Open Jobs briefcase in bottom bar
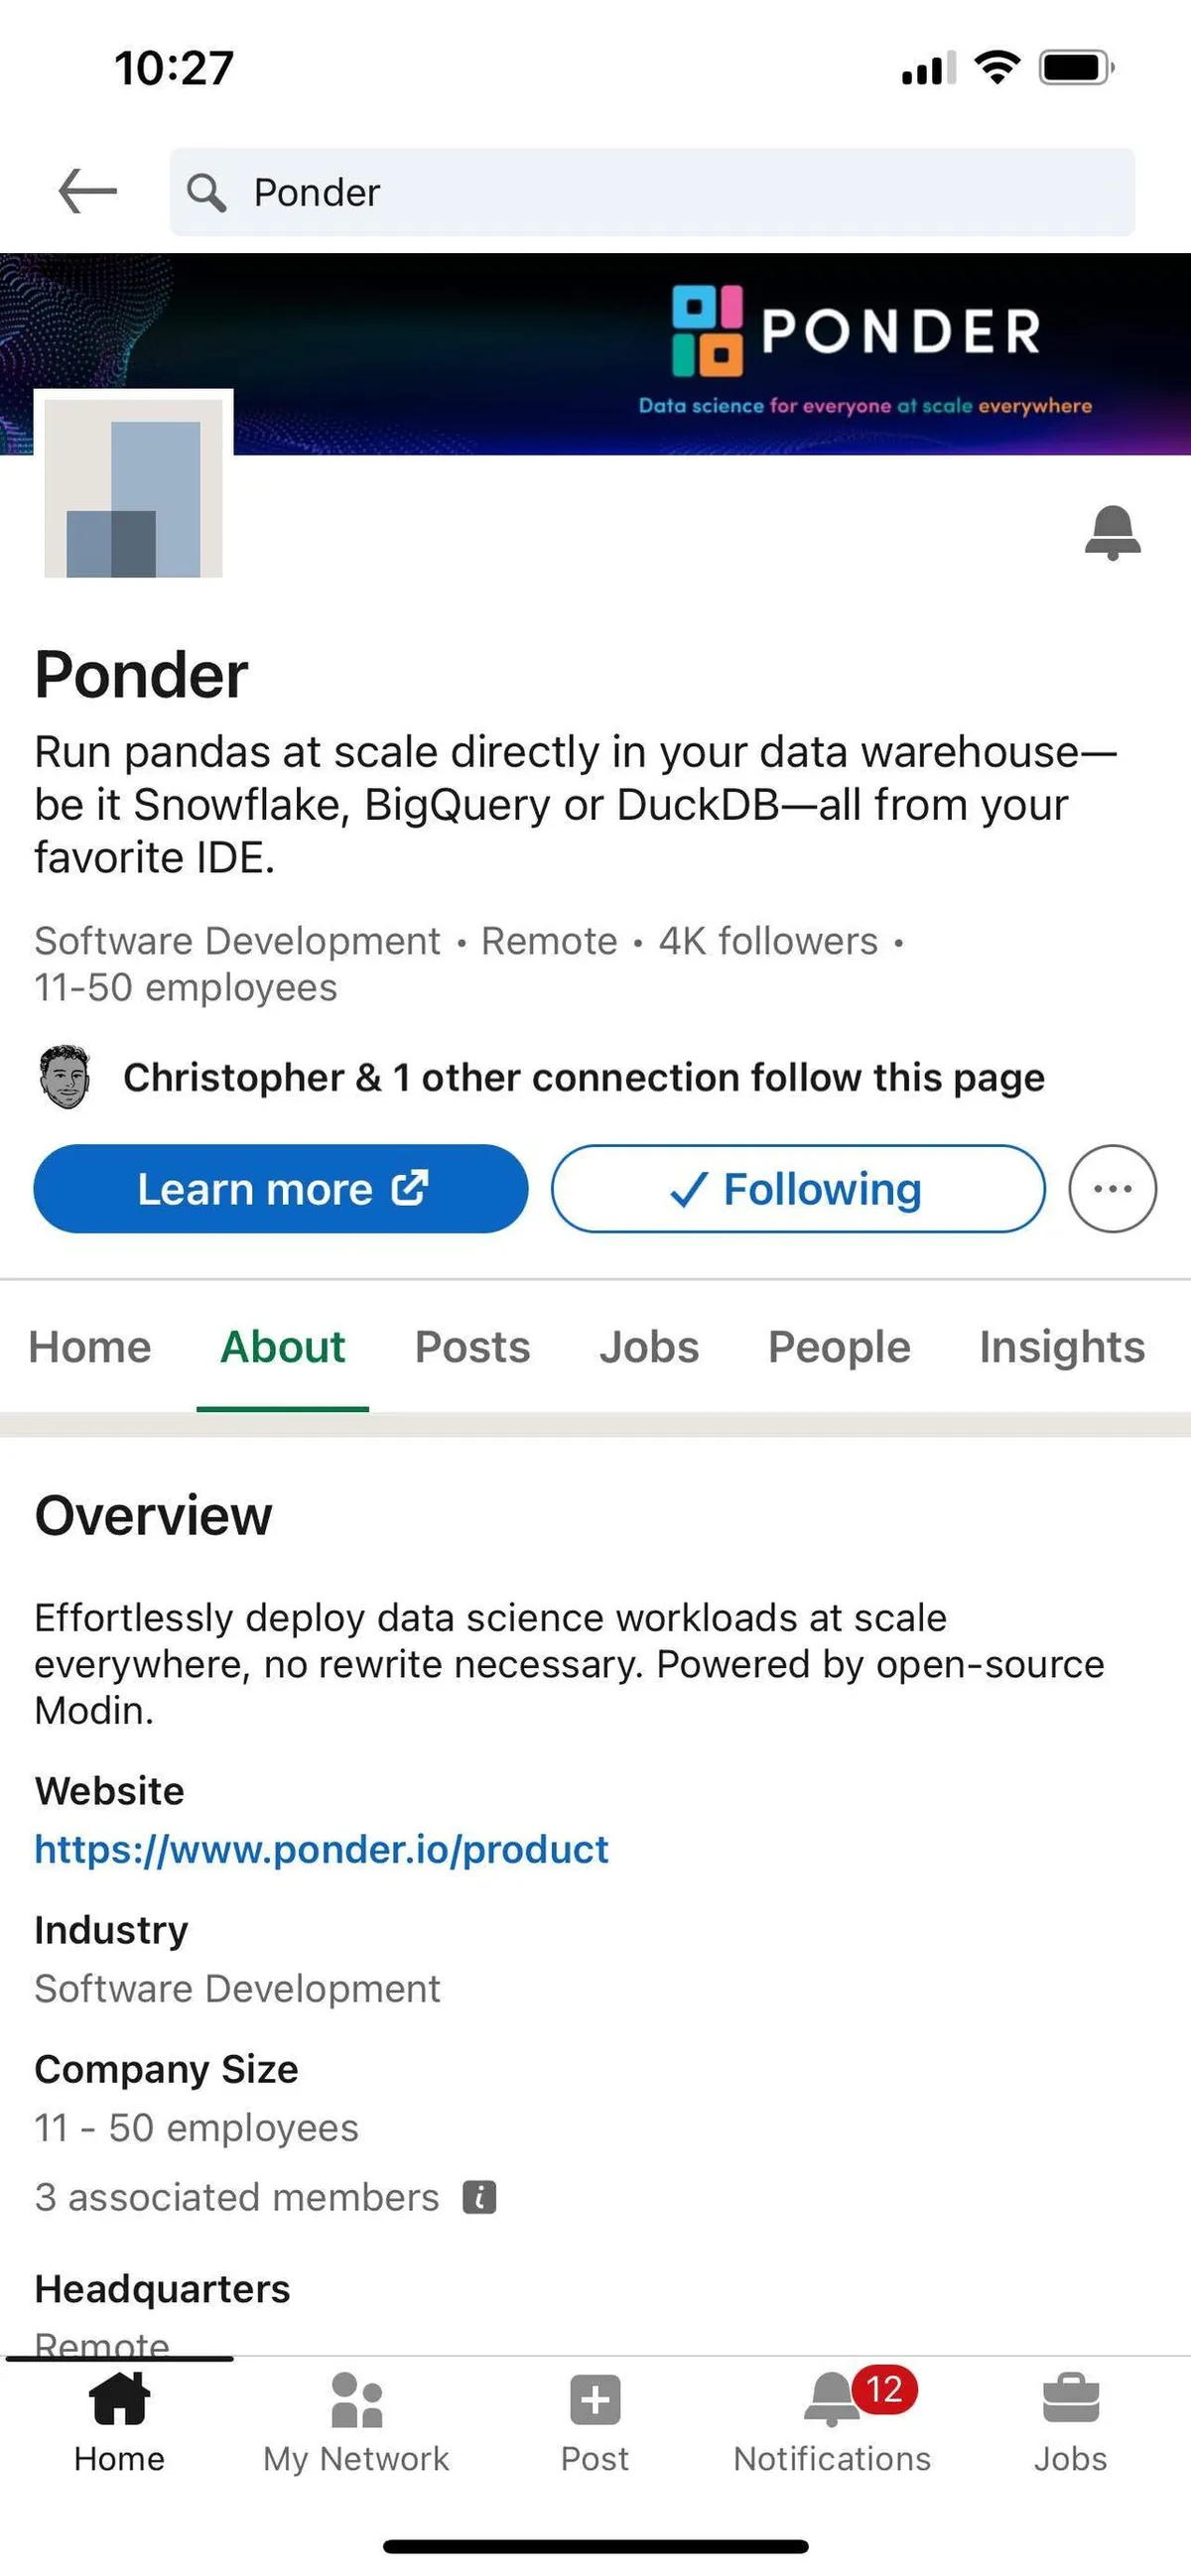The image size is (1191, 2576). (x=1070, y=2423)
